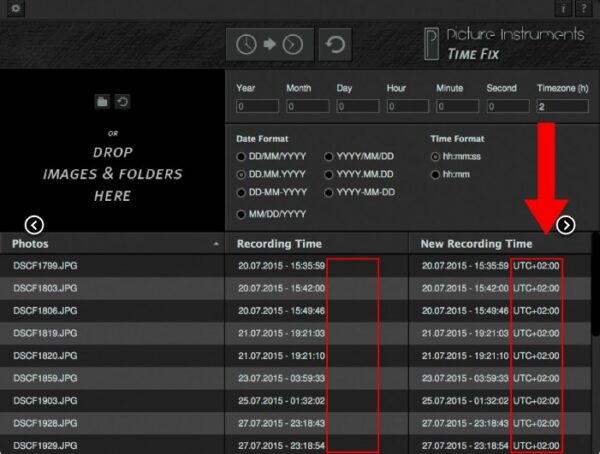Select photo DSCF1806.JPG

(45, 310)
